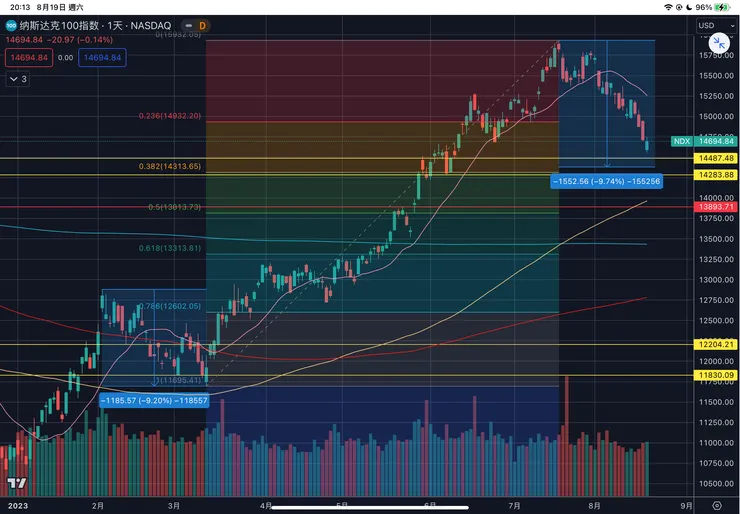Click the 12500.00 price axis label
740x514 pixels.
pyautogui.click(x=716, y=320)
